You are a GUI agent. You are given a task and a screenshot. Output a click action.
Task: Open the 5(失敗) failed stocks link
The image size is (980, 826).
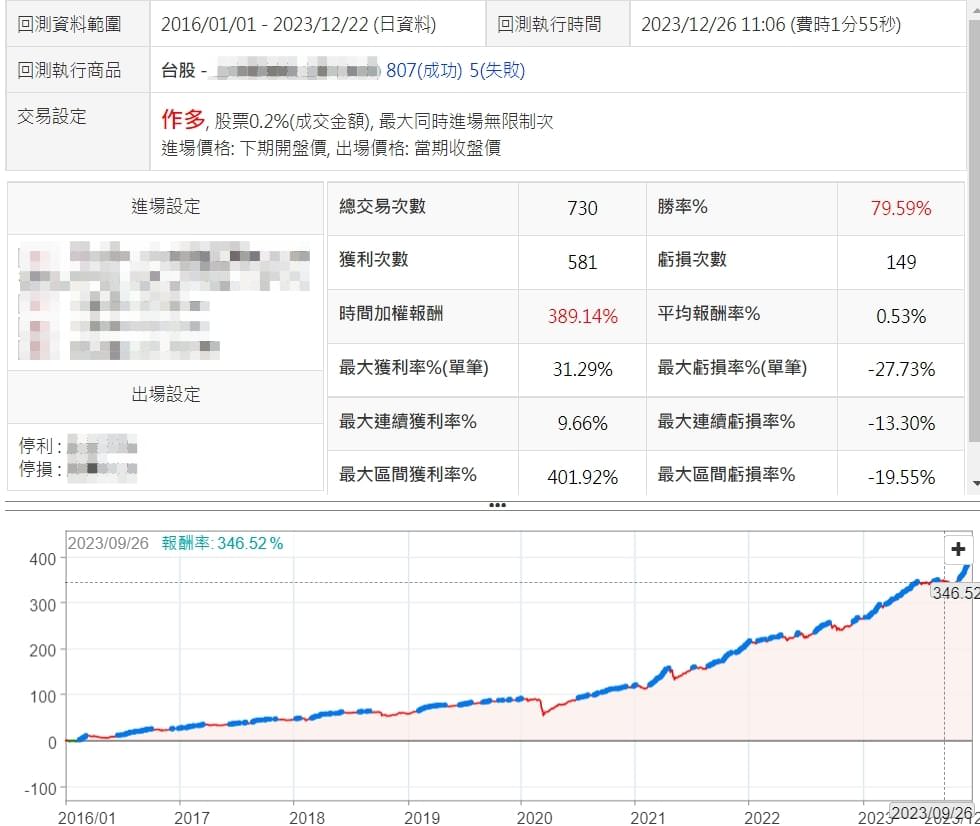497,70
